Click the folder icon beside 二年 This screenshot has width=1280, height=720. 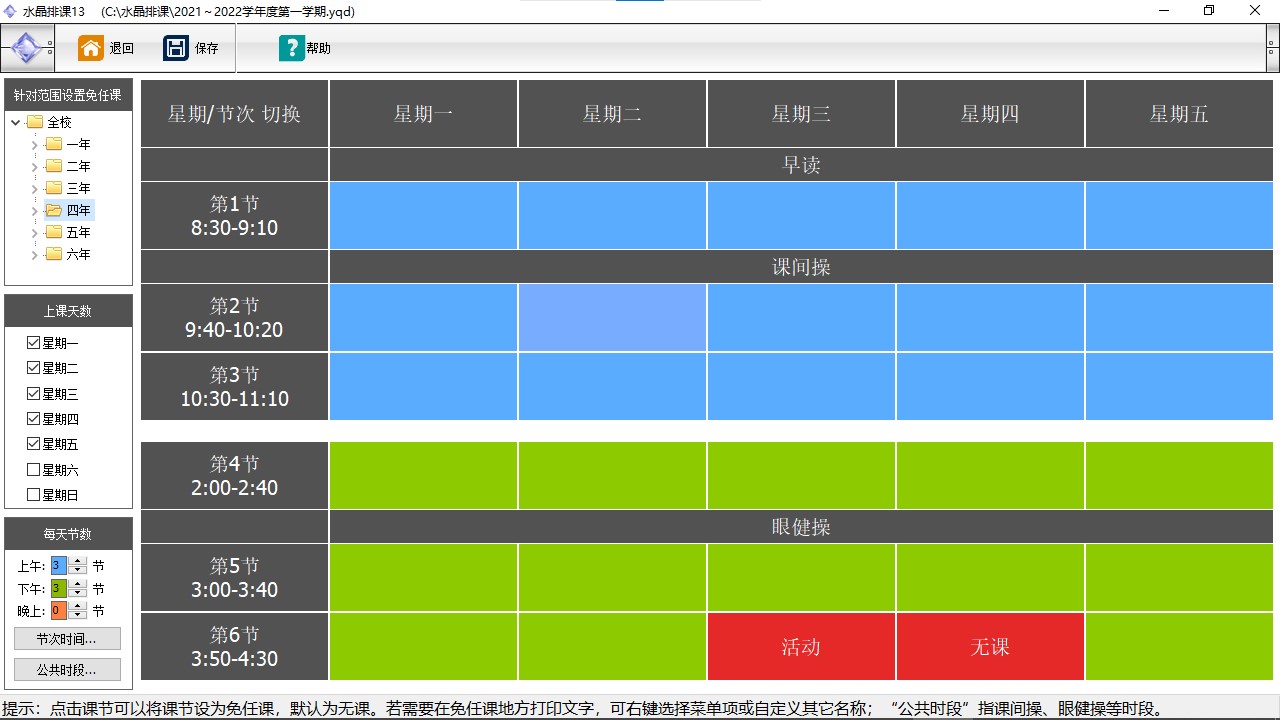(x=54, y=166)
